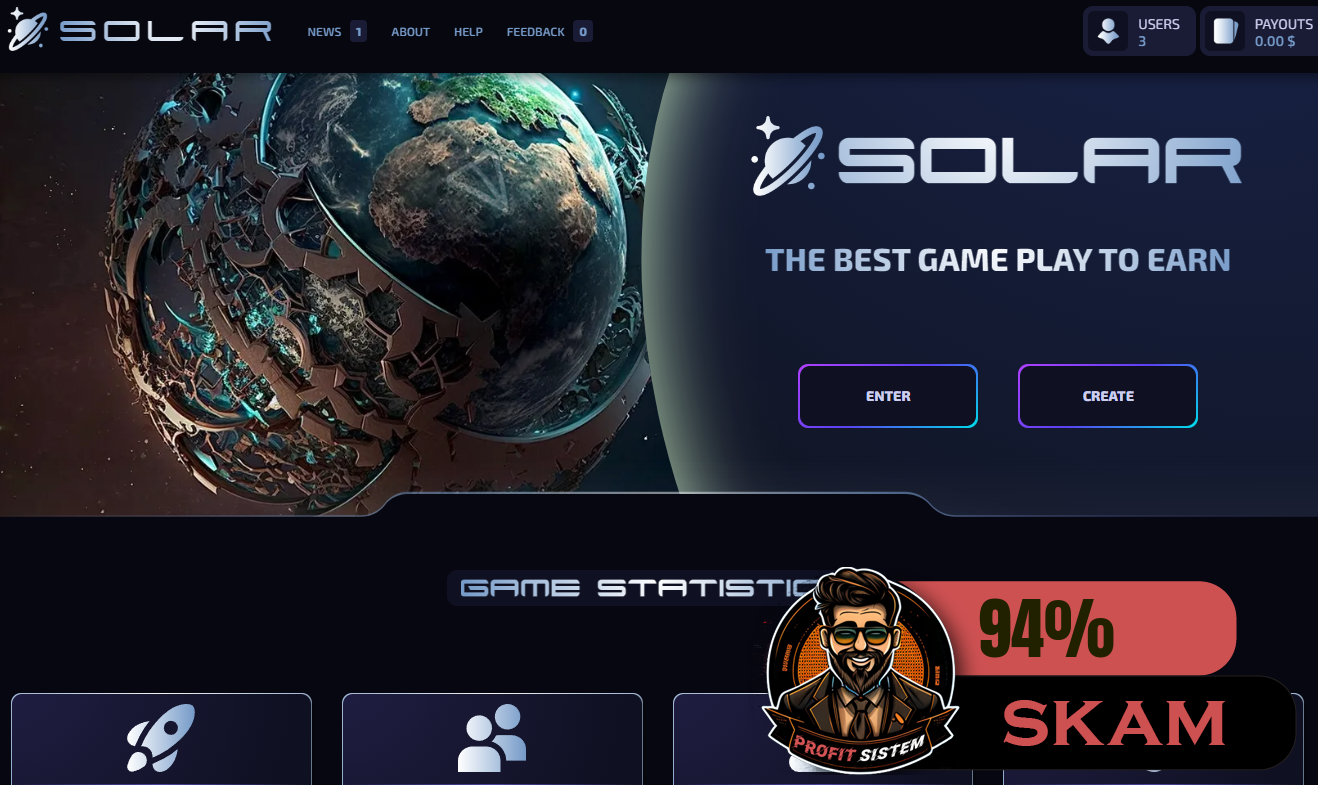The width and height of the screenshot is (1318, 785).
Task: Click the rocket icon statistics card
Action: [161, 738]
